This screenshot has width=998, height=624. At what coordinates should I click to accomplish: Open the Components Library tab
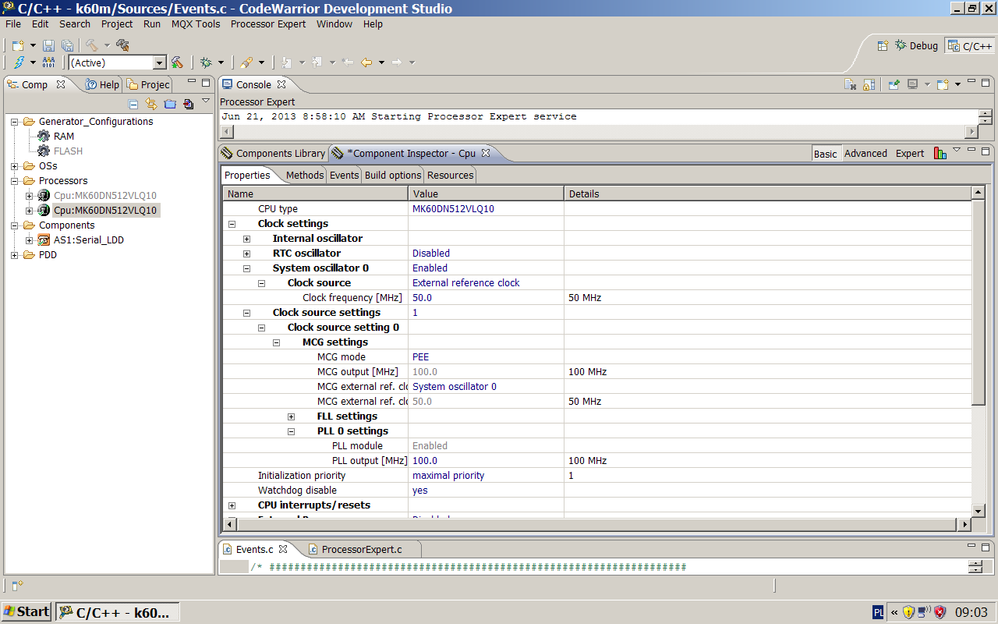coord(273,153)
